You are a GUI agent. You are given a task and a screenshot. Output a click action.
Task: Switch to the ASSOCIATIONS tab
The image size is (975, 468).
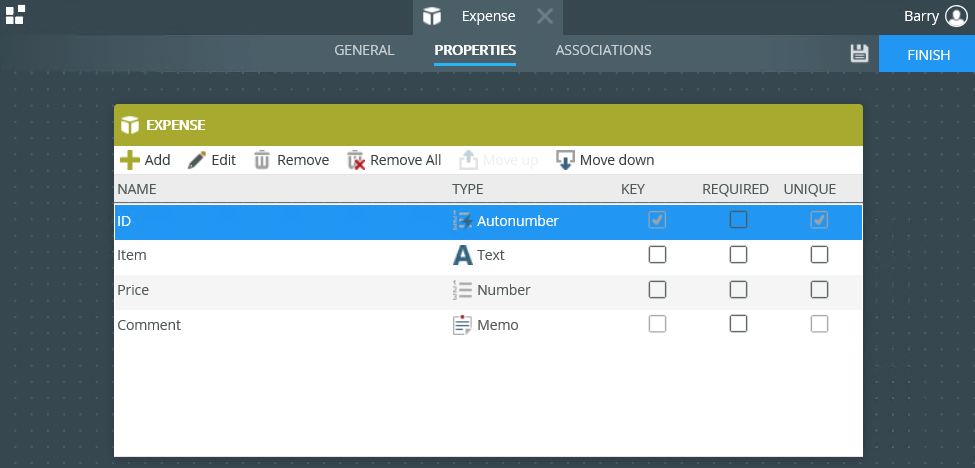tap(603, 50)
